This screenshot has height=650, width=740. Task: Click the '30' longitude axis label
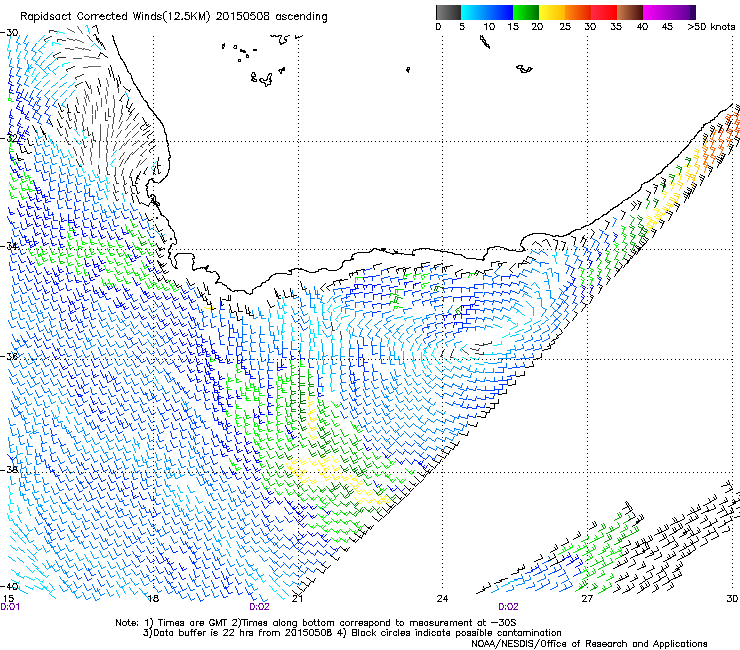[x=732, y=598]
